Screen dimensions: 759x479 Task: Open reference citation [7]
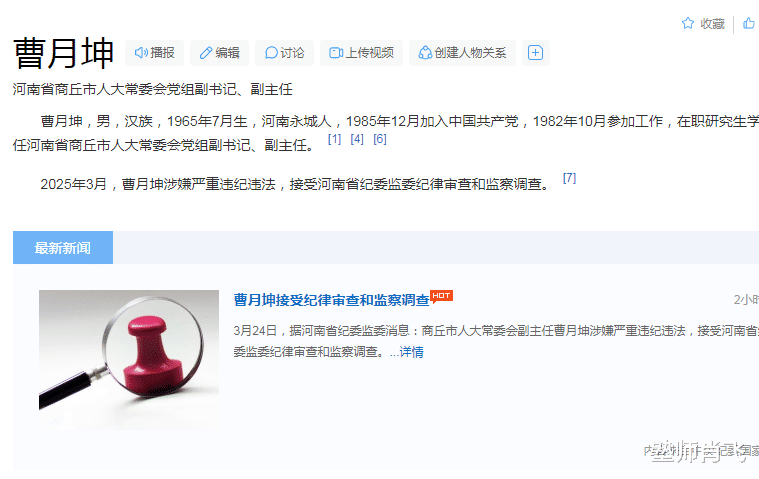click(569, 178)
